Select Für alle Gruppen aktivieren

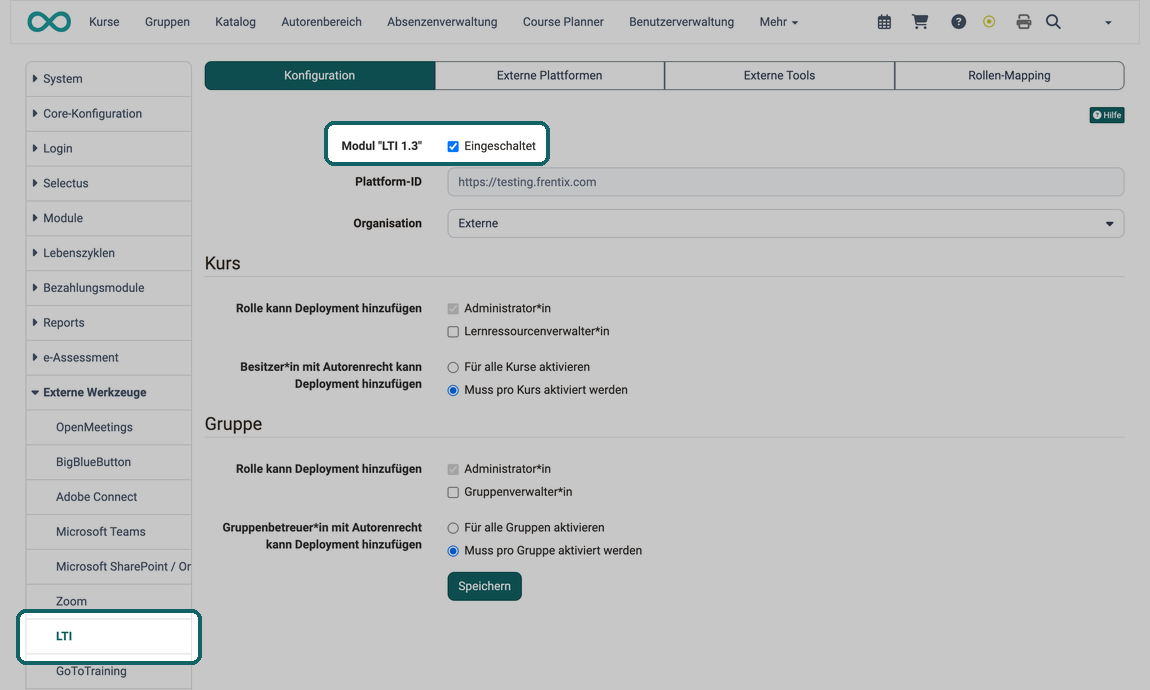453,528
